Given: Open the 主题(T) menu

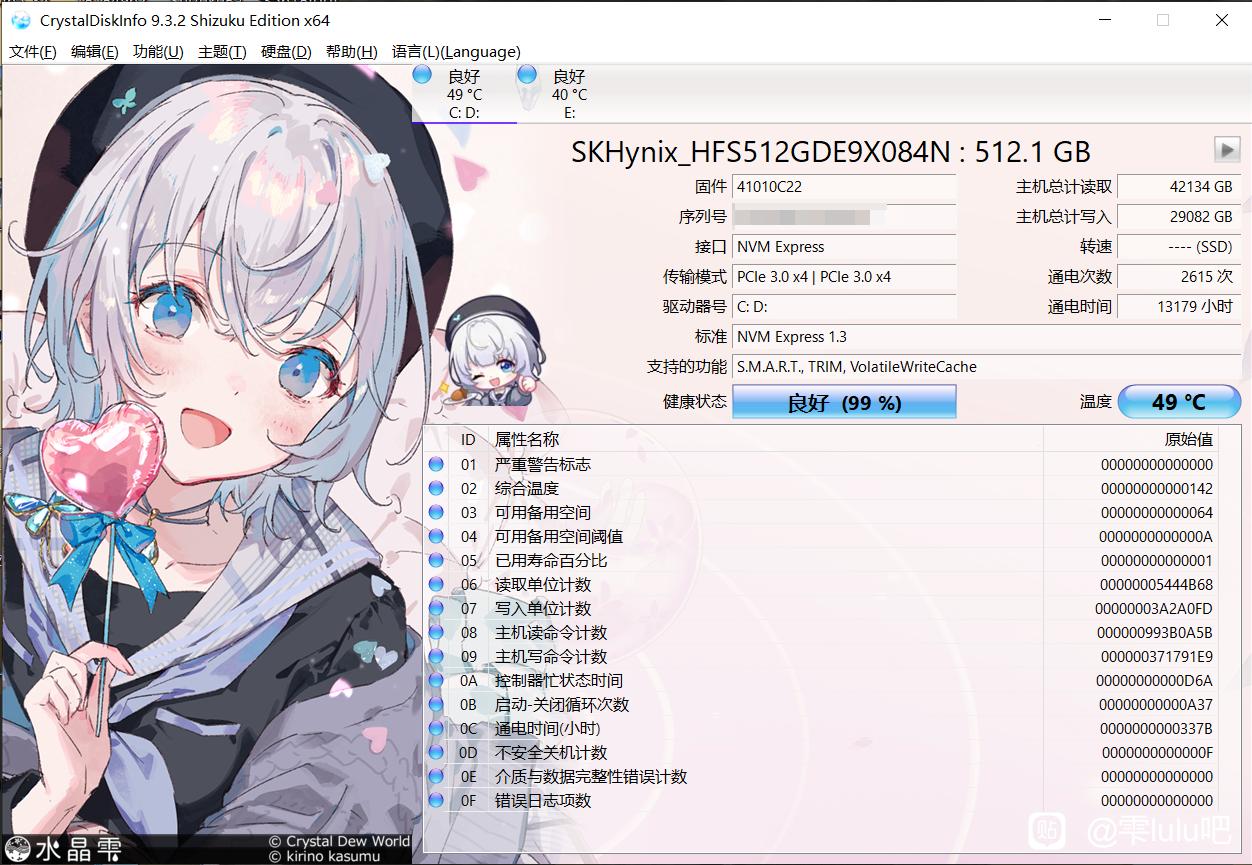Looking at the screenshot, I should click(222, 52).
